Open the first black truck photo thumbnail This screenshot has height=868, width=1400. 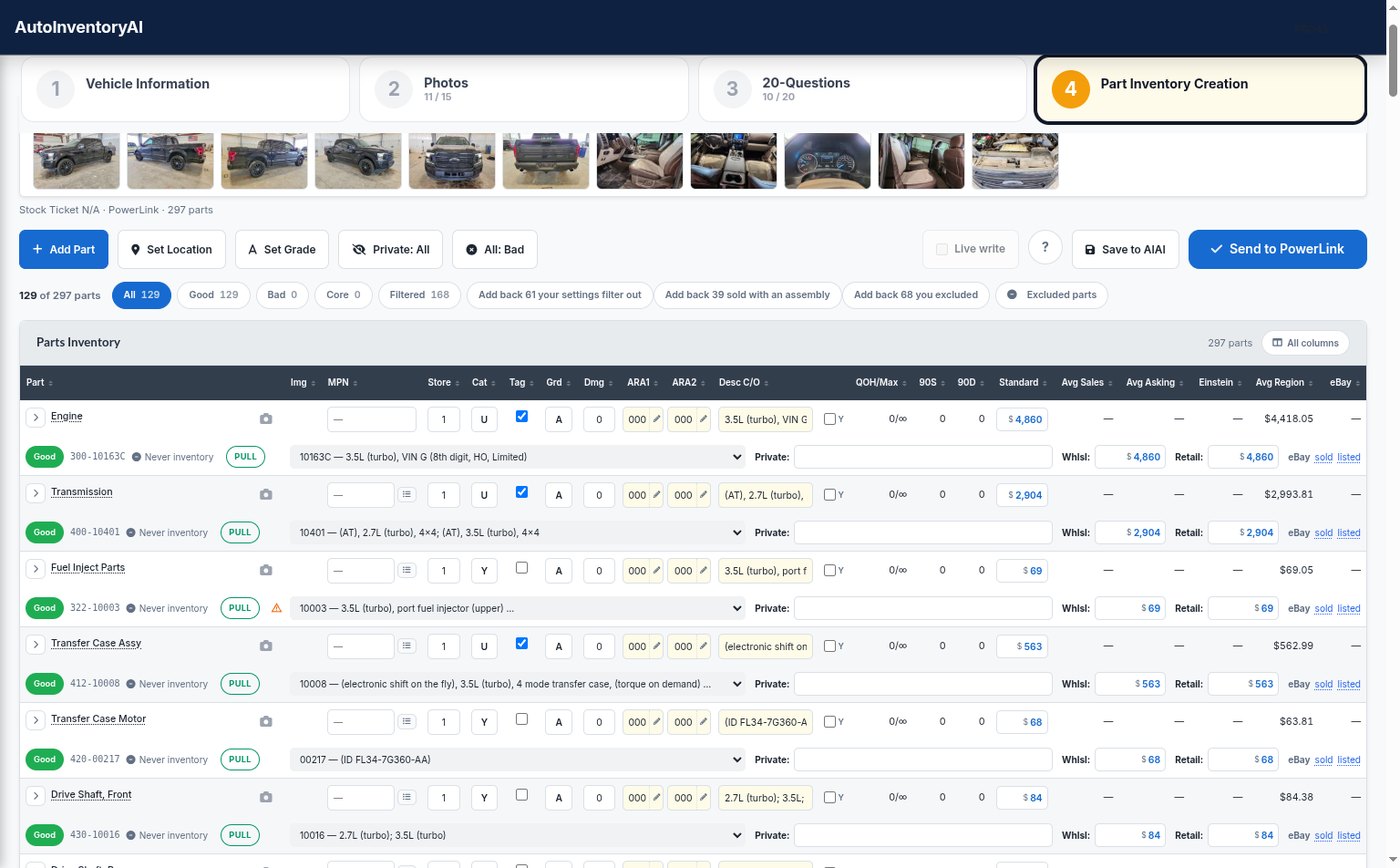76,160
